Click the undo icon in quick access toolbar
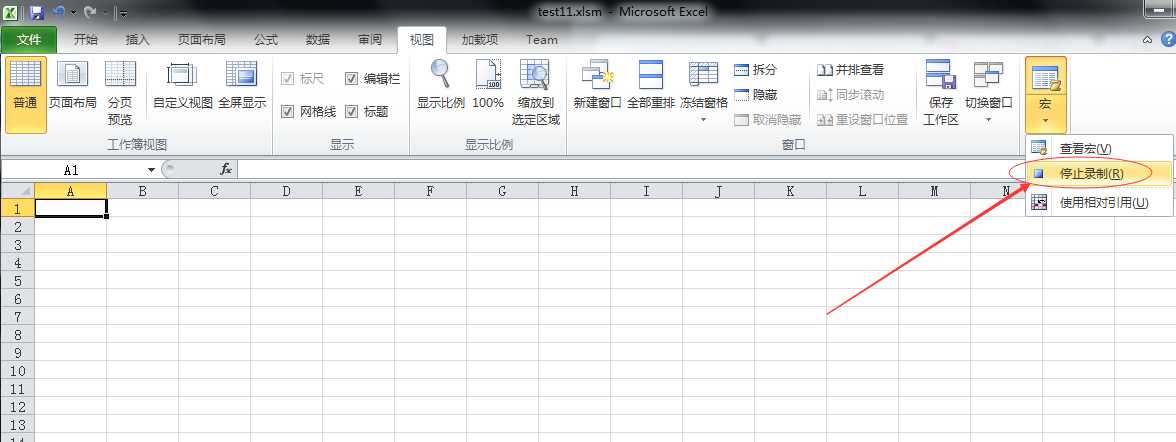 (59, 12)
